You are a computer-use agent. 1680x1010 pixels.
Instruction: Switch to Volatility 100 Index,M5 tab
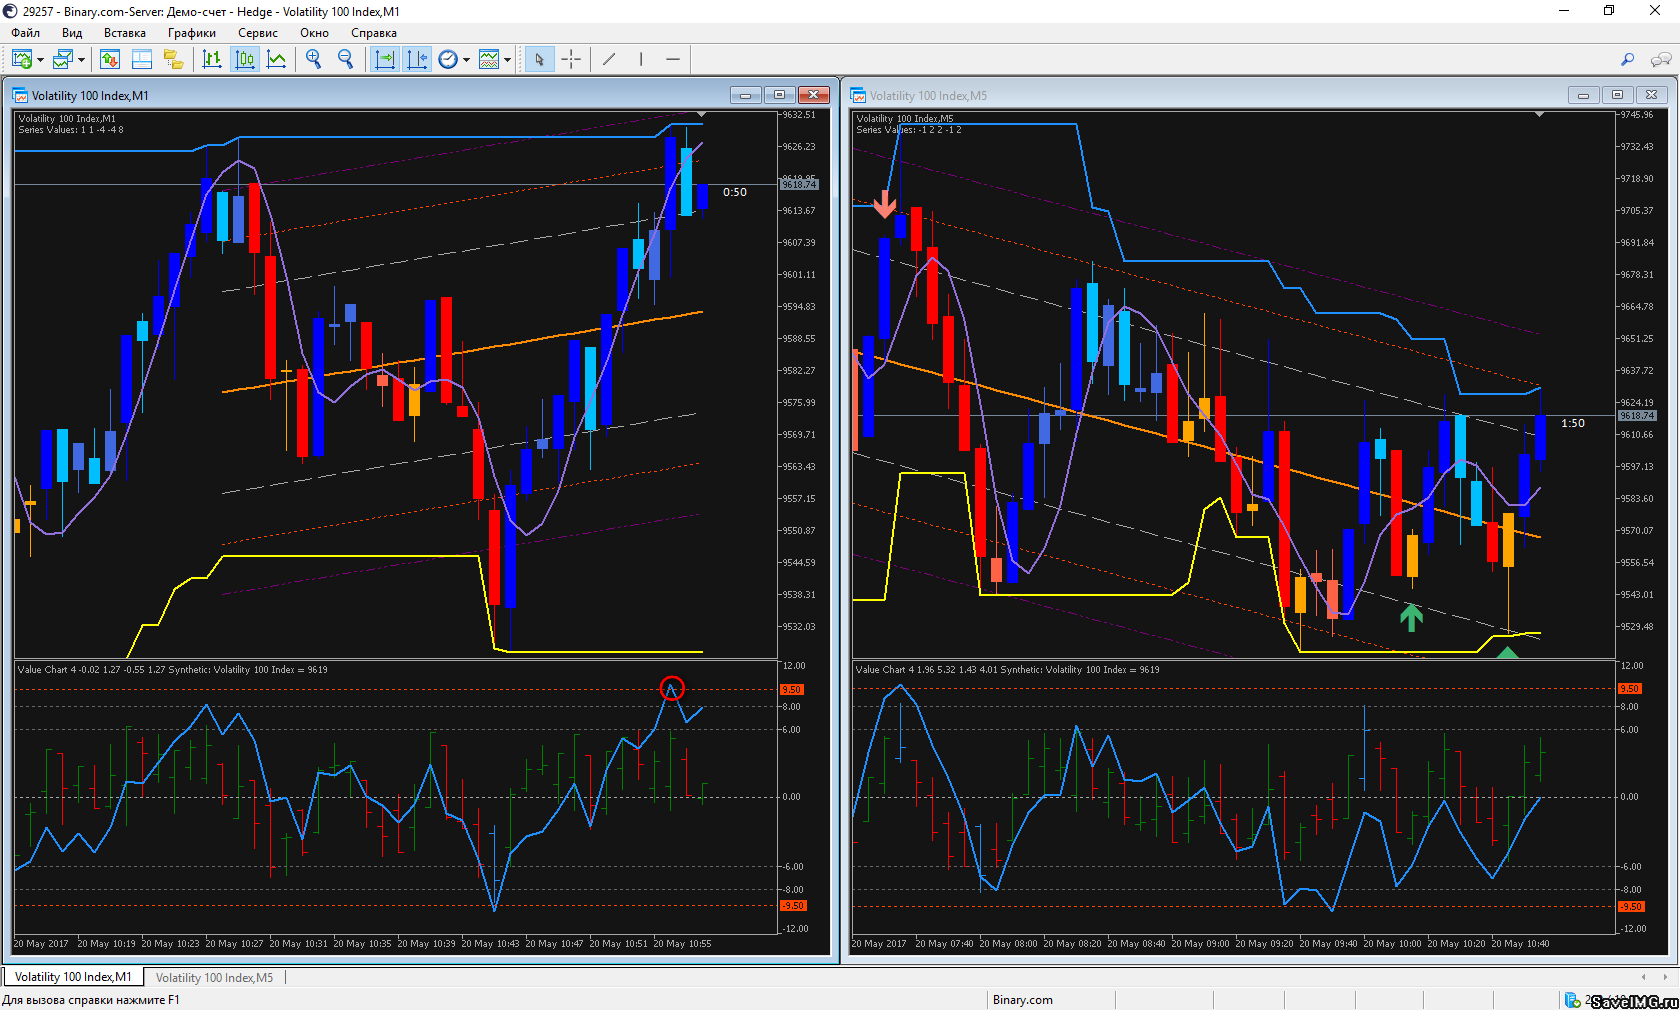[x=214, y=977]
